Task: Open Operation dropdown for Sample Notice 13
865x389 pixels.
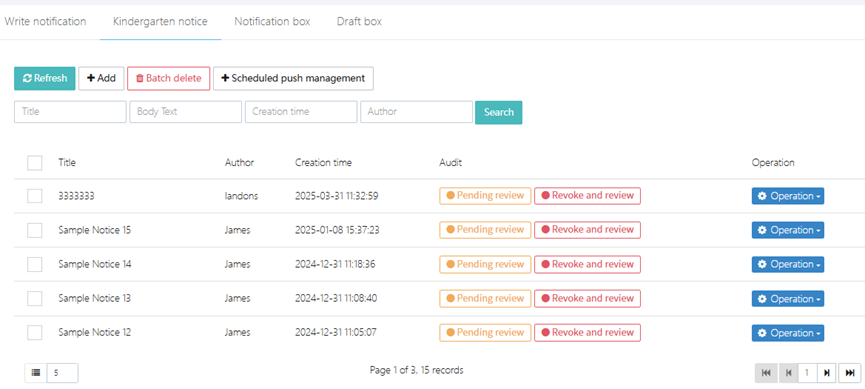Action: pos(788,299)
